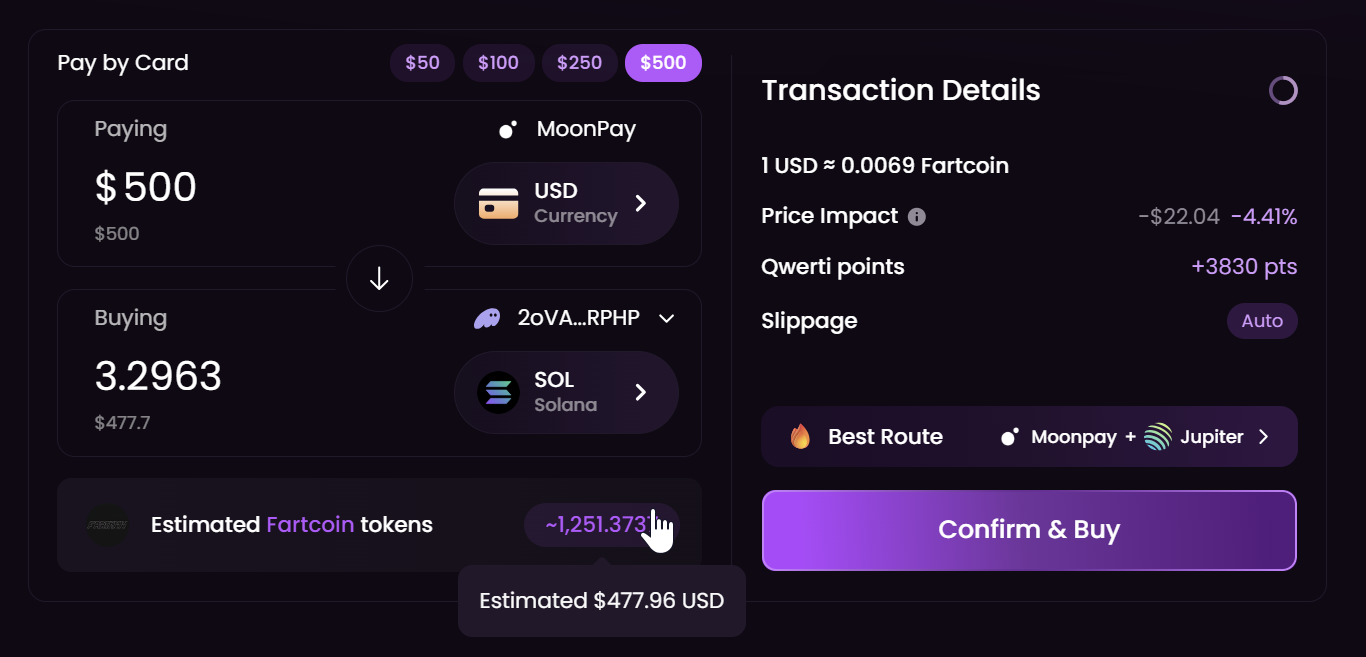Select the $100 preset amount
Screen dimensions: 1366x657
(x=498, y=63)
